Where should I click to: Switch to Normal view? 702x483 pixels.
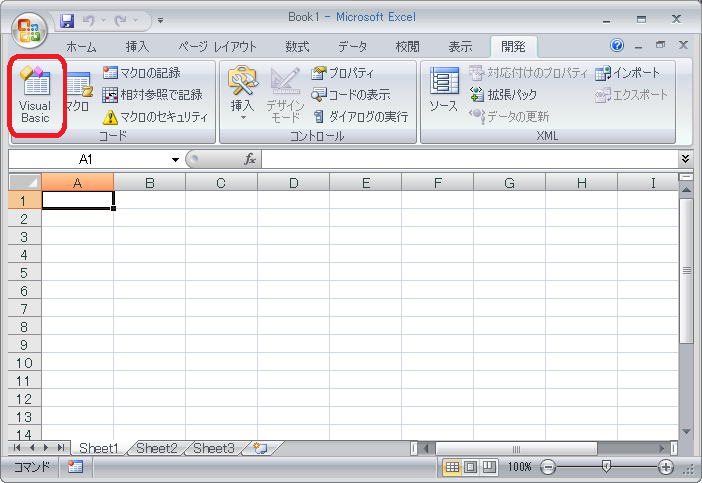click(452, 467)
